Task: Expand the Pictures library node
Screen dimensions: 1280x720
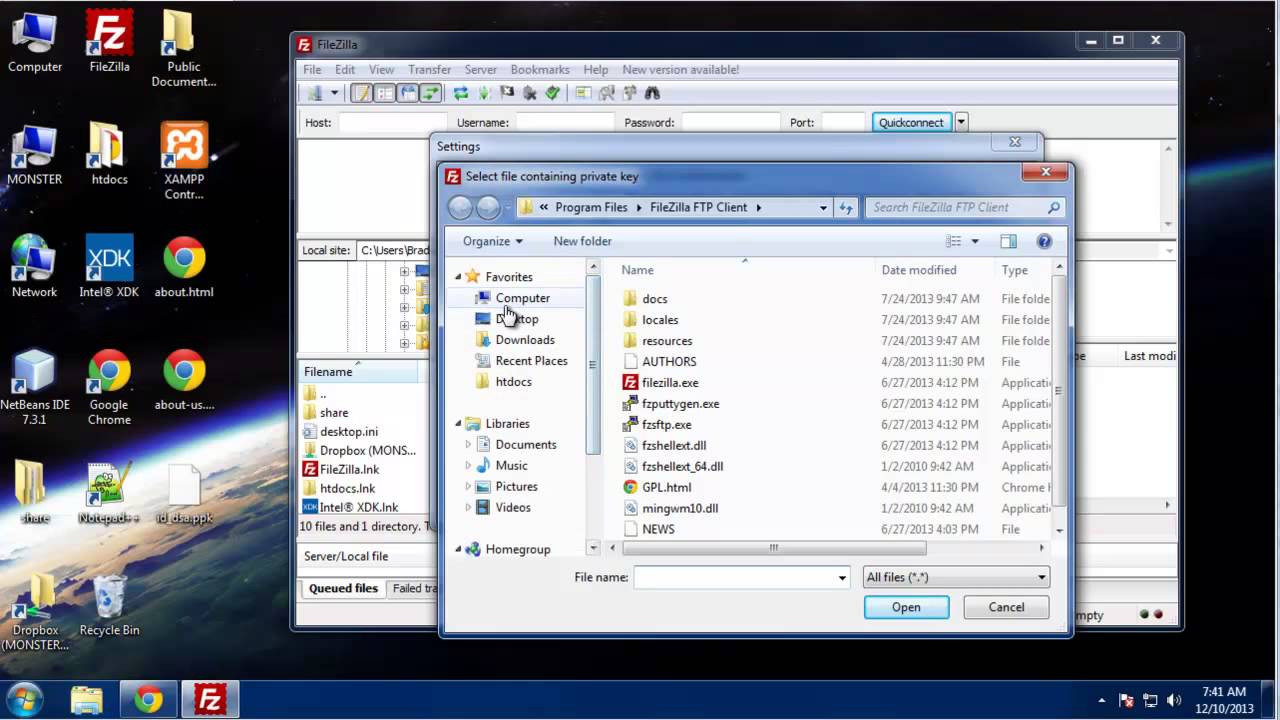Action: 468,487
